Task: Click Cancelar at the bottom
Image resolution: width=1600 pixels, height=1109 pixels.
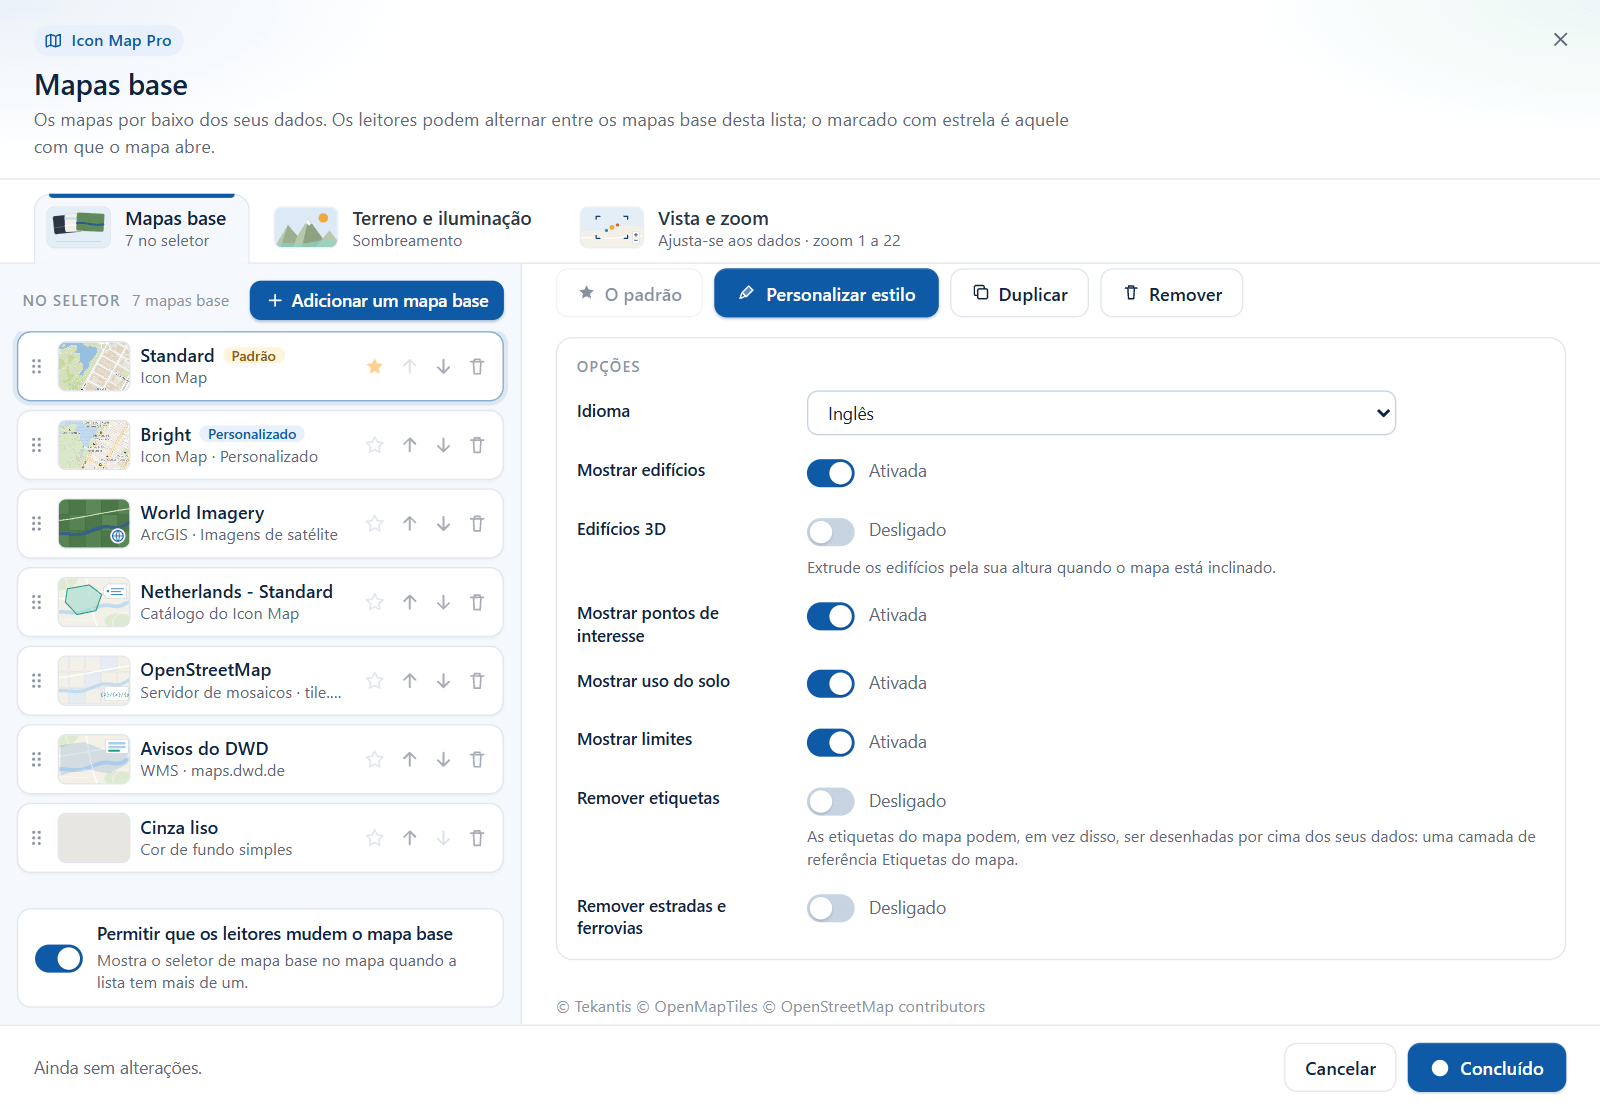Action: coord(1340,1068)
